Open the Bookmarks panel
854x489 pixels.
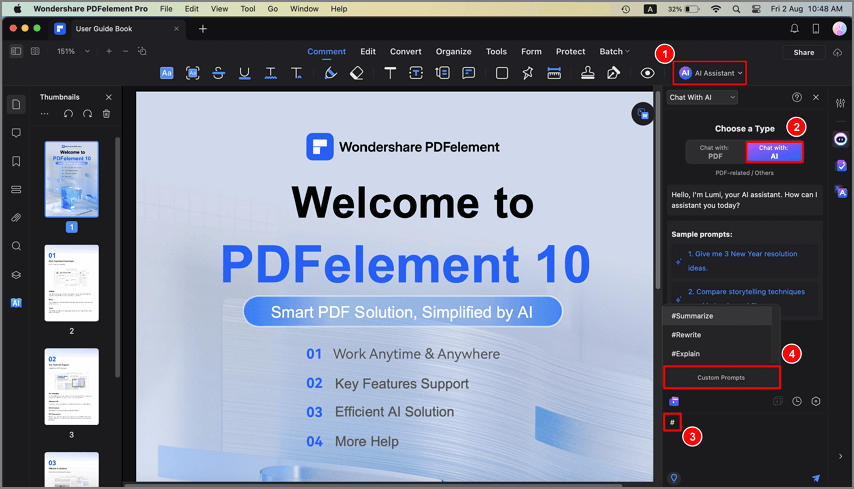click(x=16, y=161)
